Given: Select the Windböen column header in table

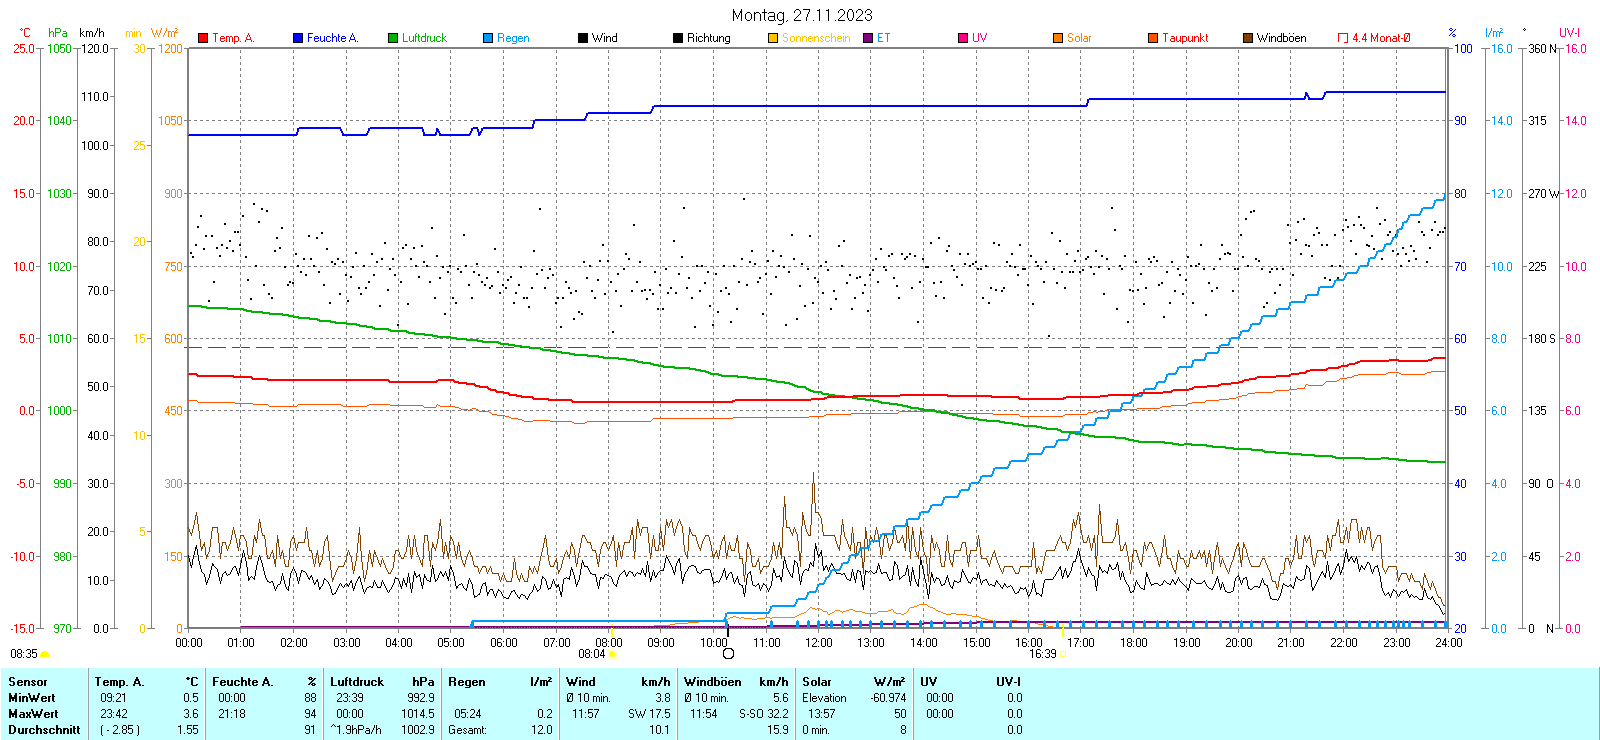Looking at the screenshot, I should tap(713, 682).
